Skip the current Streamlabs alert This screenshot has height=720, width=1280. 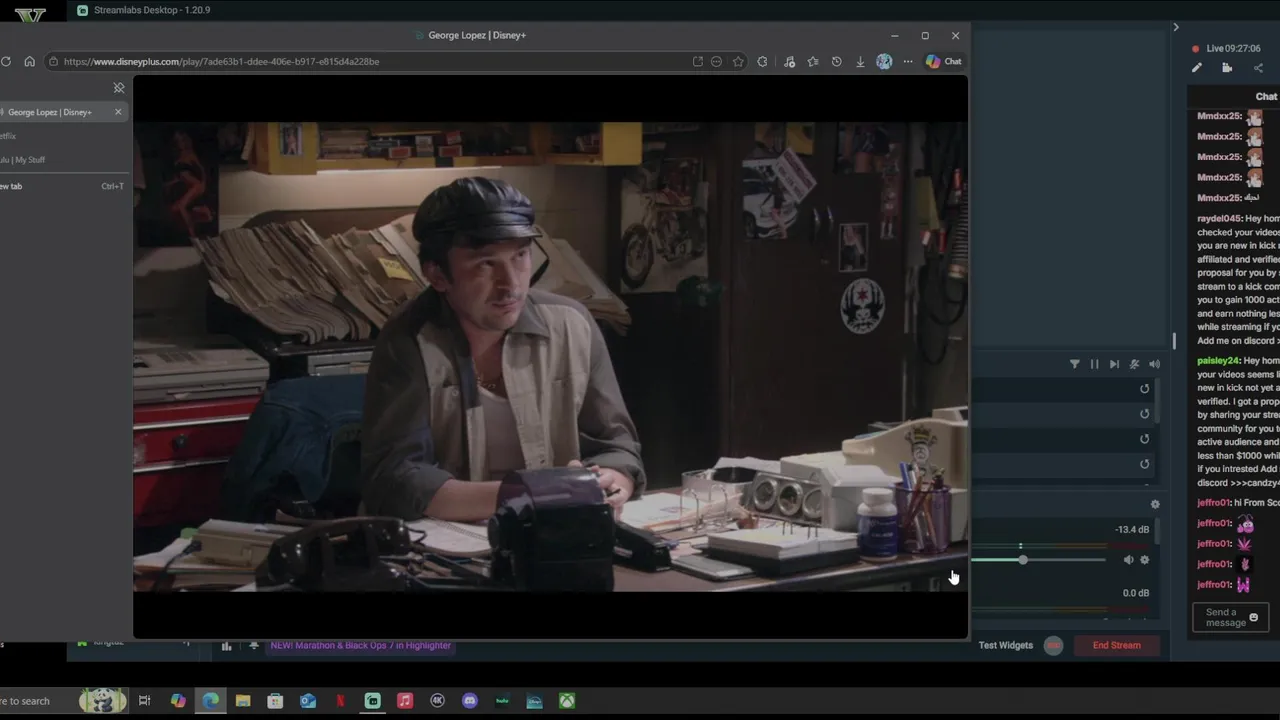click(x=1114, y=364)
